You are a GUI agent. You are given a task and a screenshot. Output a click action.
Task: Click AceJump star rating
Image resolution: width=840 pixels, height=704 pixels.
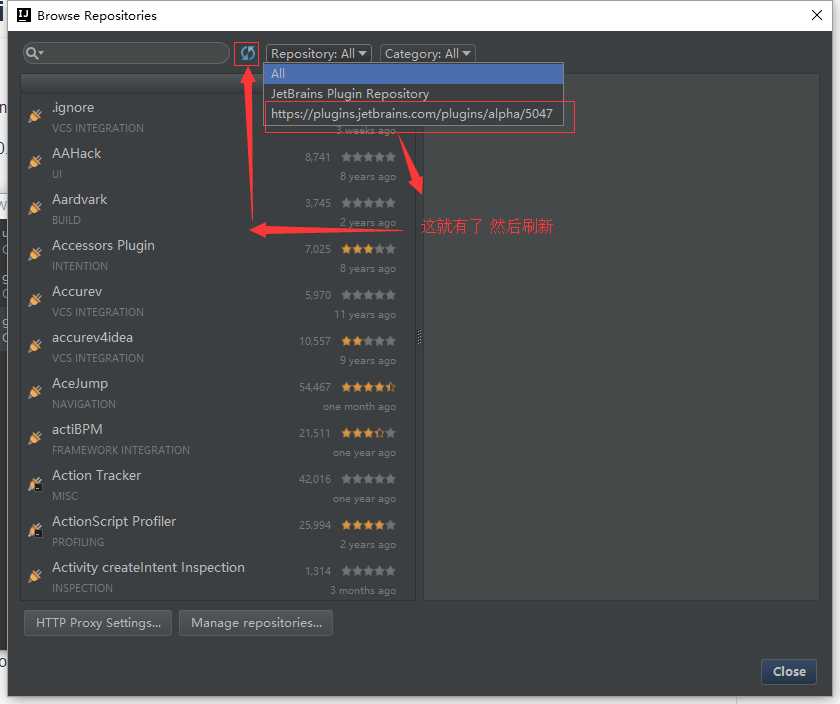click(x=369, y=387)
